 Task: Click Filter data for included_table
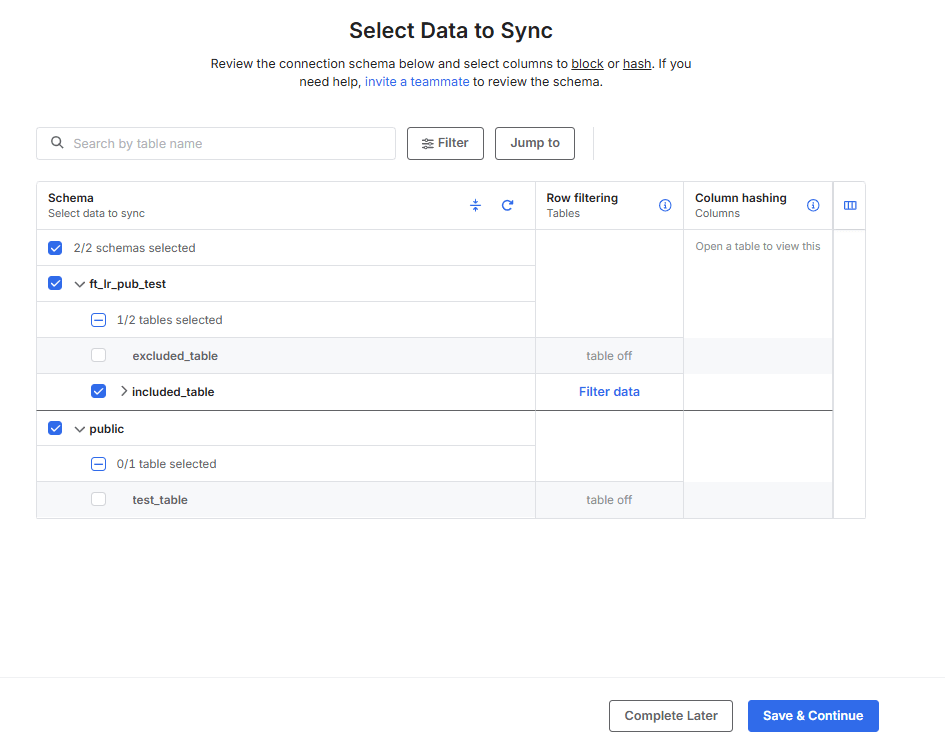(x=609, y=392)
